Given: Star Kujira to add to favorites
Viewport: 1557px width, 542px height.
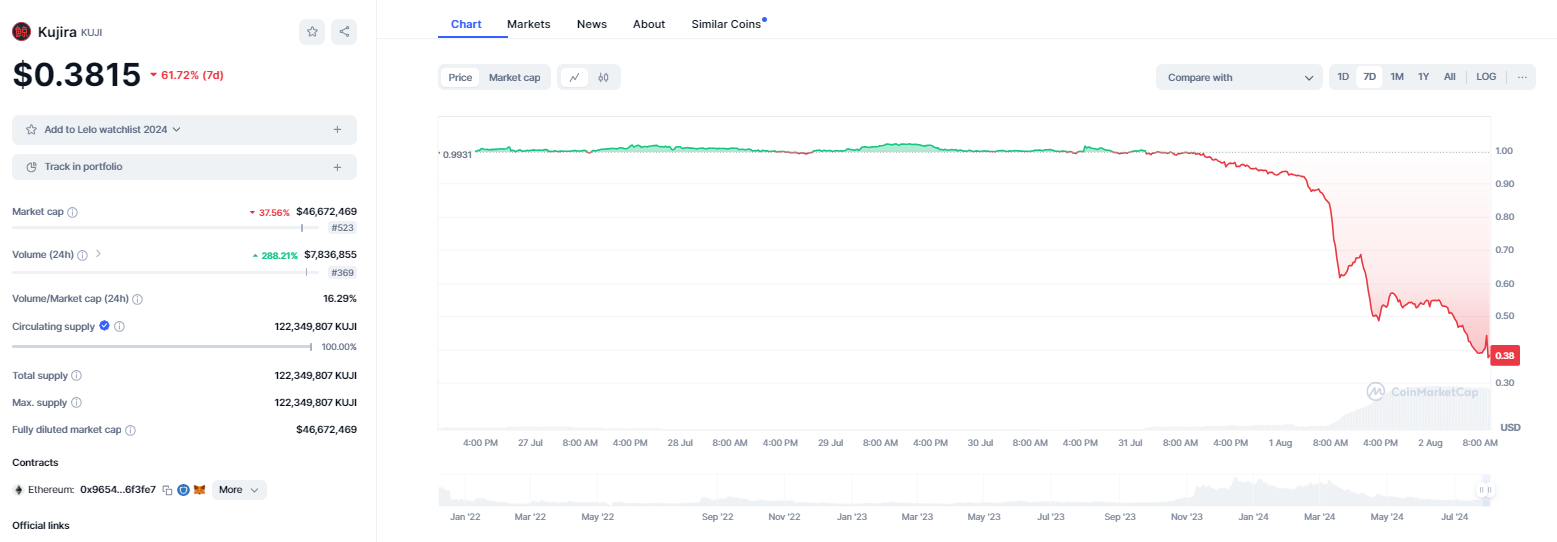Looking at the screenshot, I should coord(312,32).
